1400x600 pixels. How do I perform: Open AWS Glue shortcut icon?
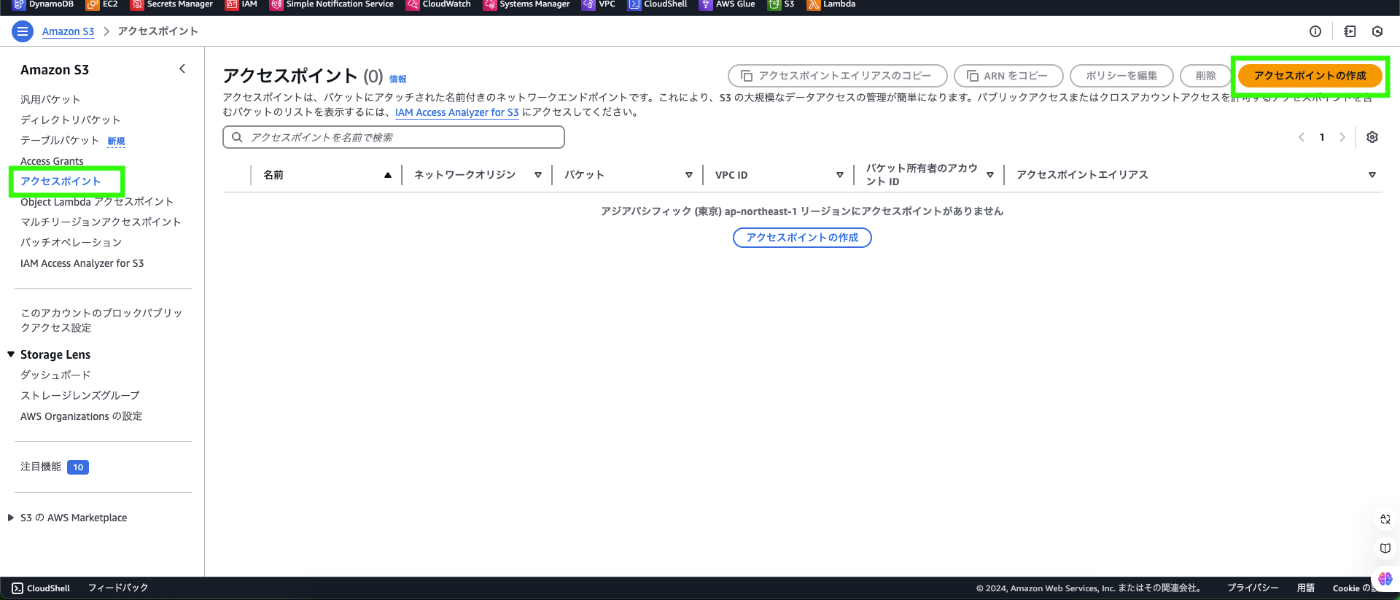coord(706,5)
